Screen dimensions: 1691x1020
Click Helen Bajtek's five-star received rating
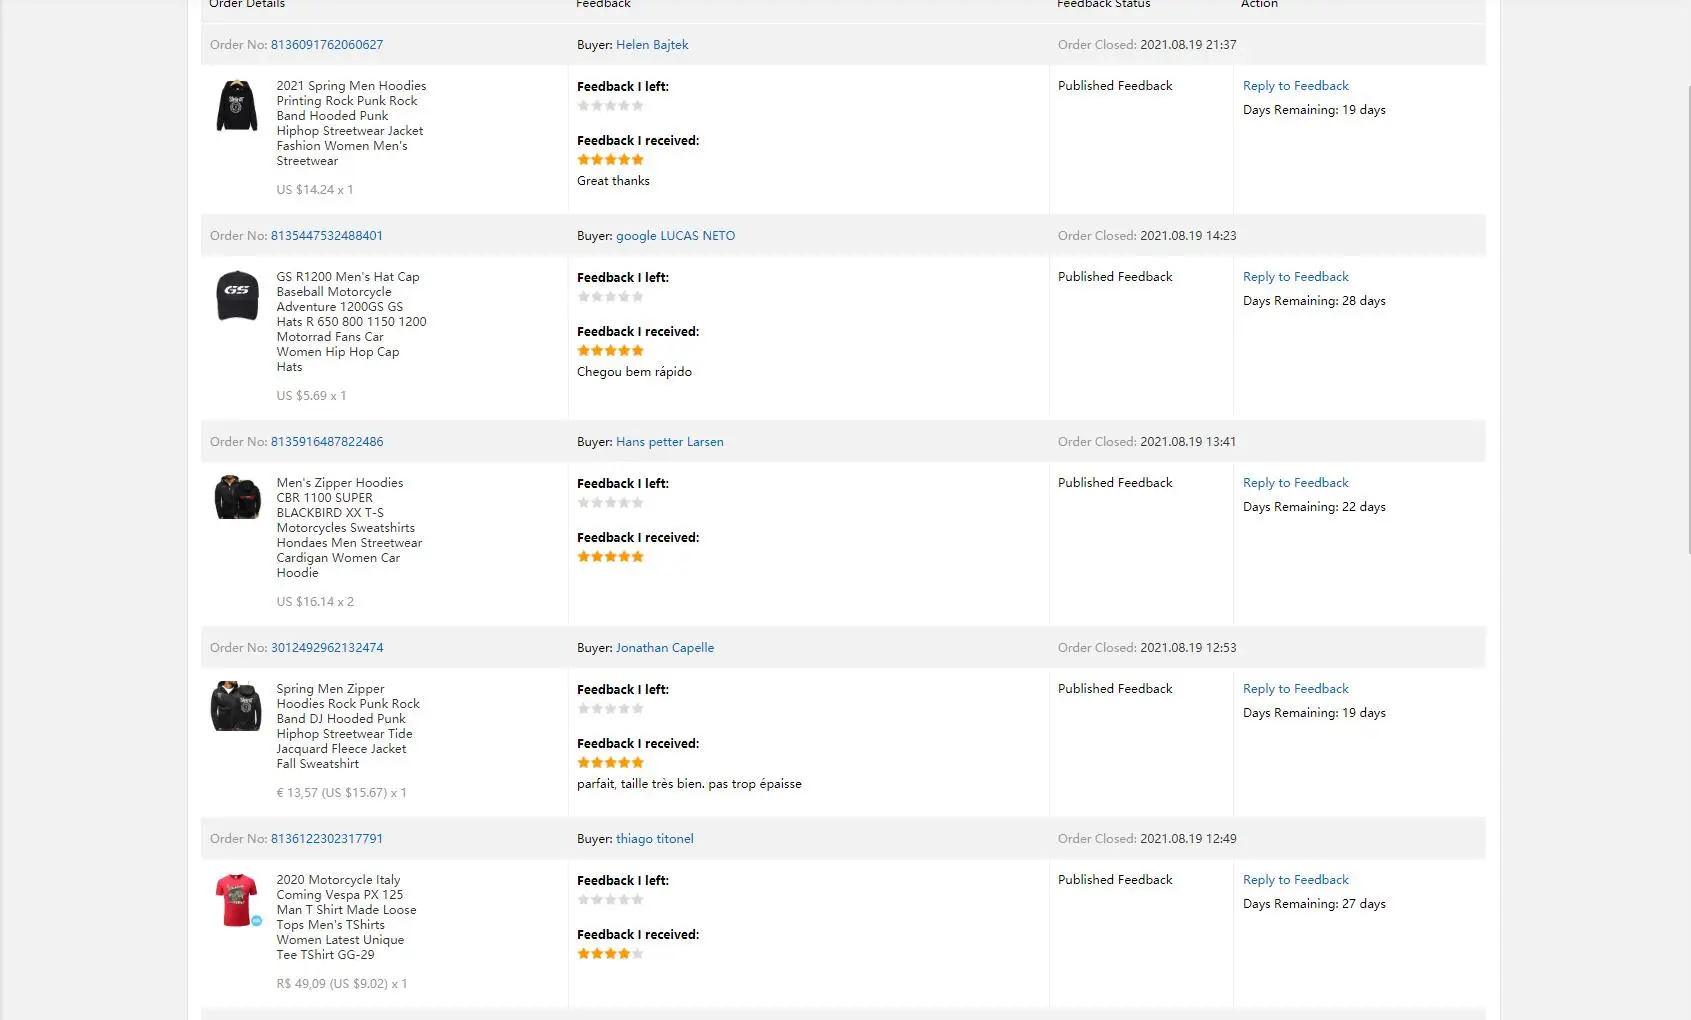[x=610, y=160]
